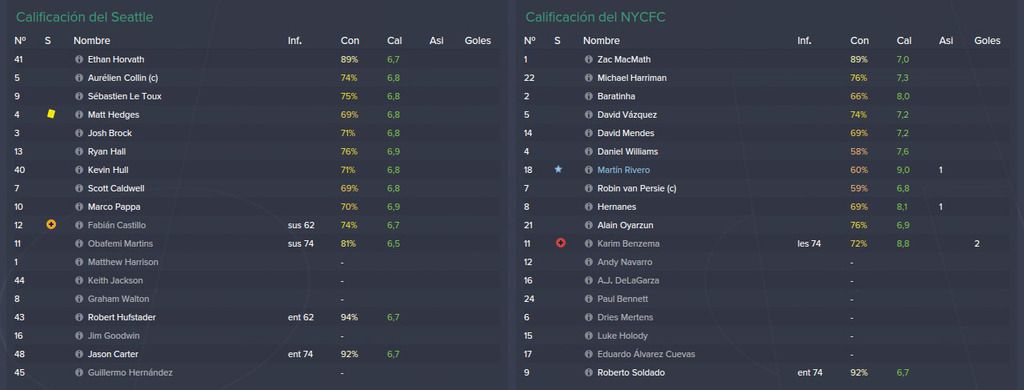
Task: Click Calificación del NYCFC panel title
Action: pyautogui.click(x=595, y=17)
